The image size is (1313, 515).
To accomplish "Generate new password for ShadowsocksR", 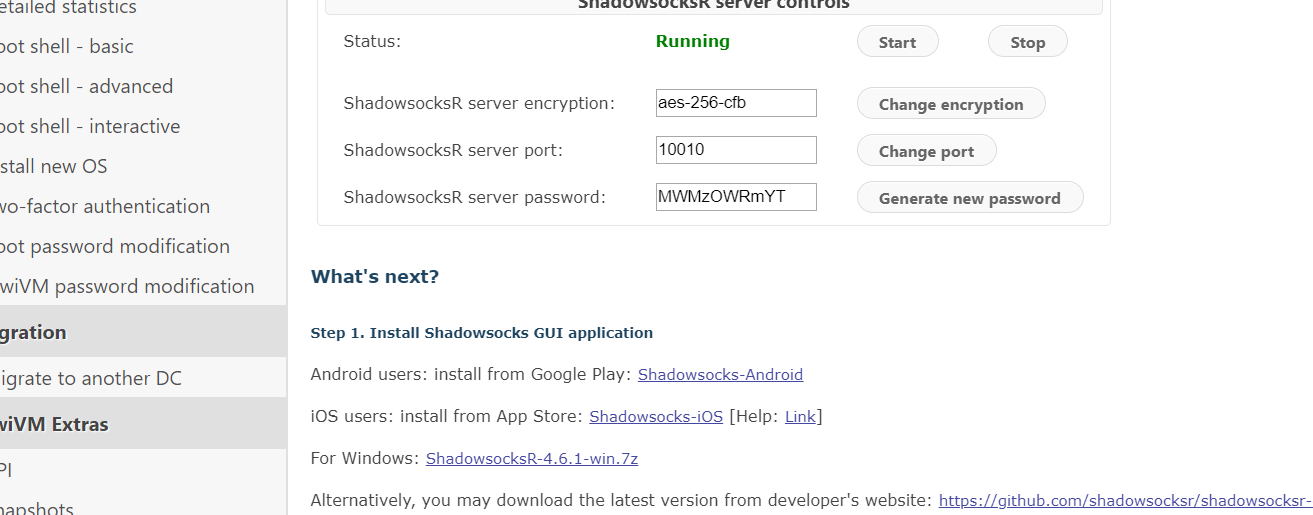I will click(x=969, y=198).
